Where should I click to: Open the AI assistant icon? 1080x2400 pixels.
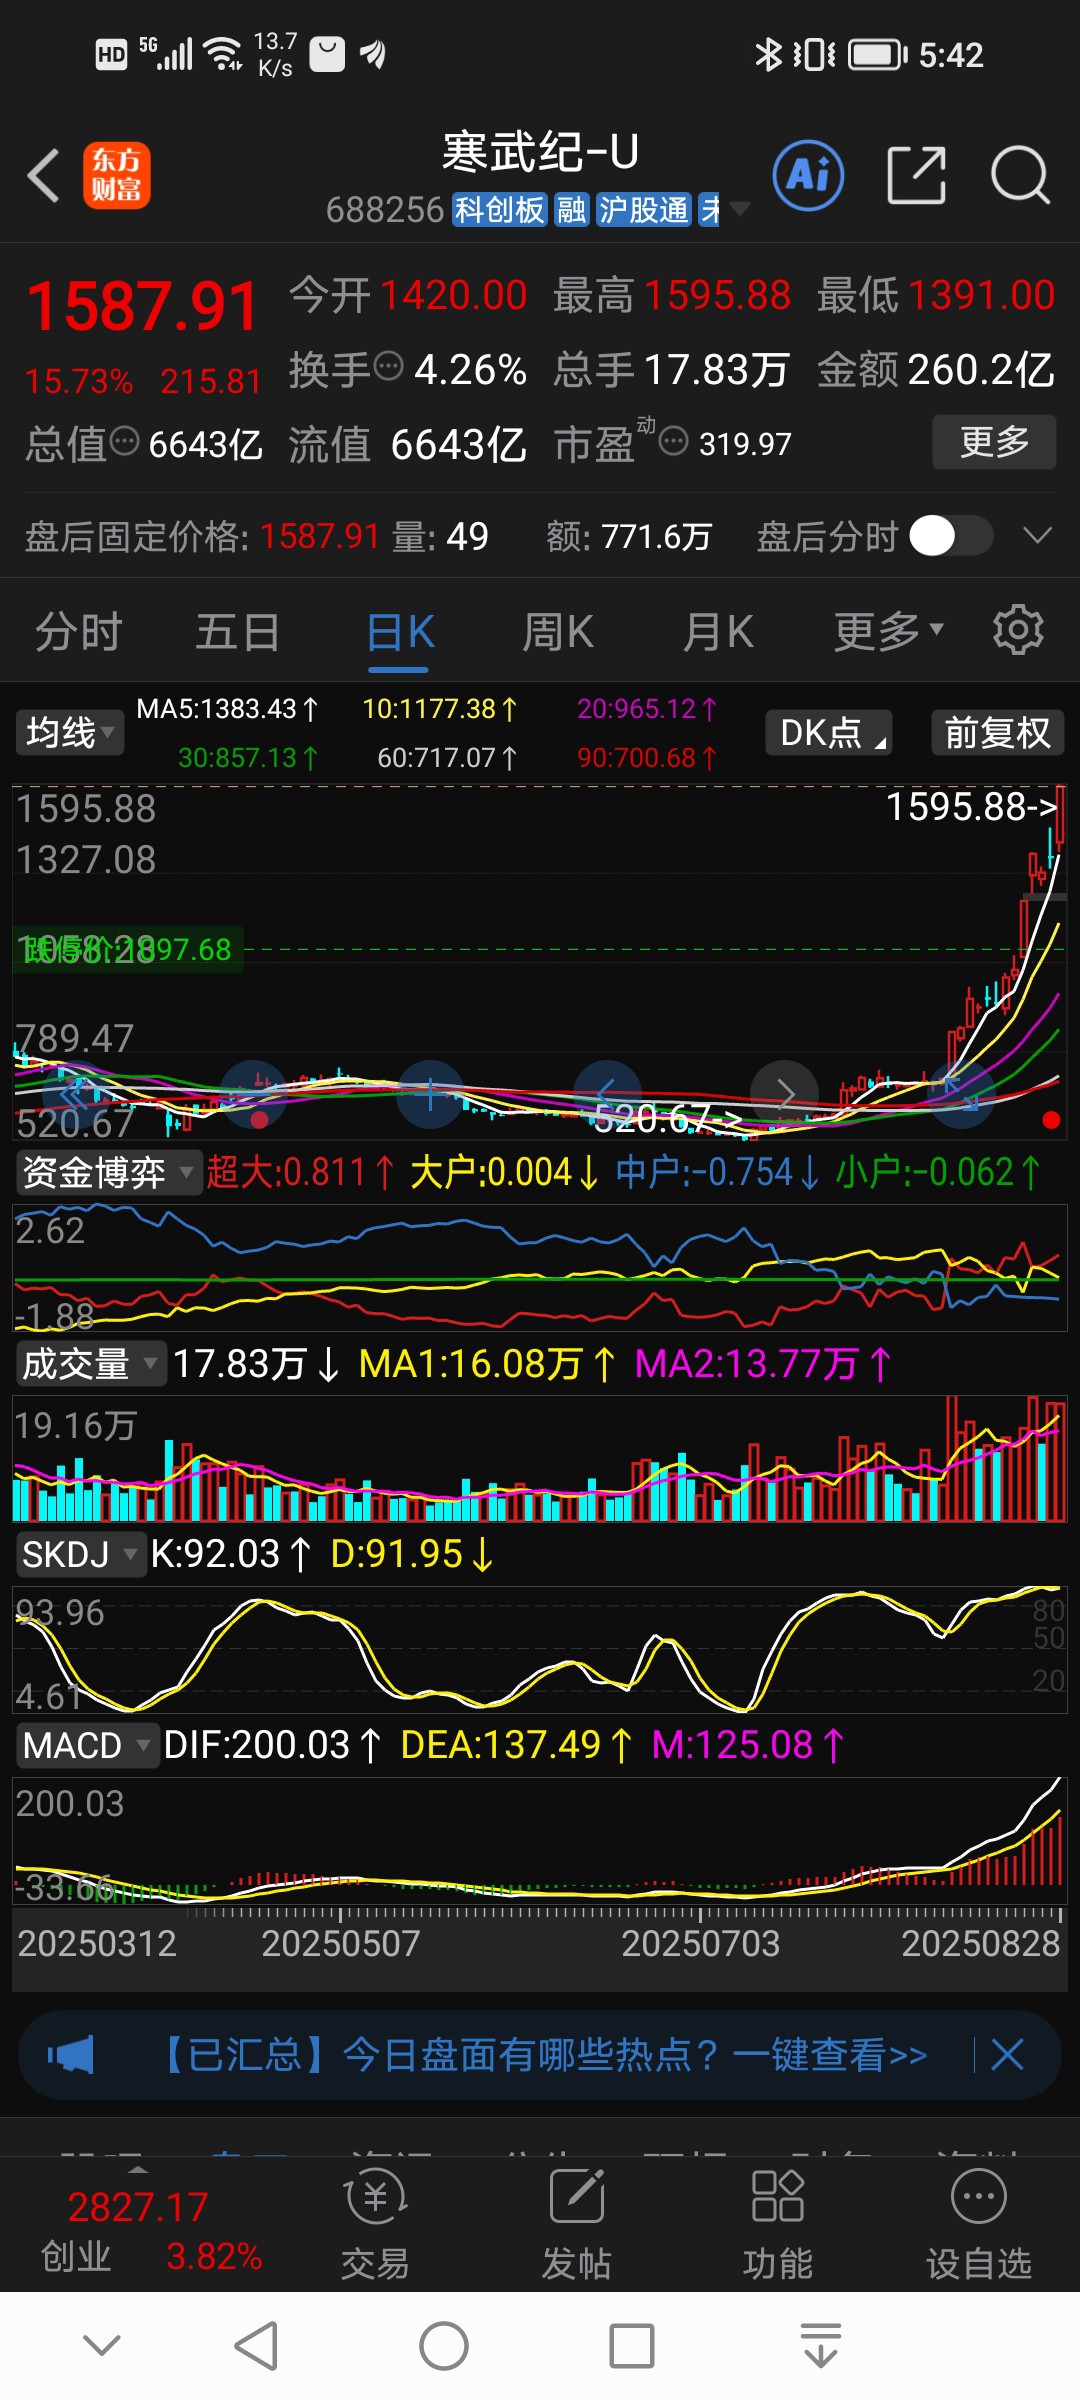[x=808, y=176]
